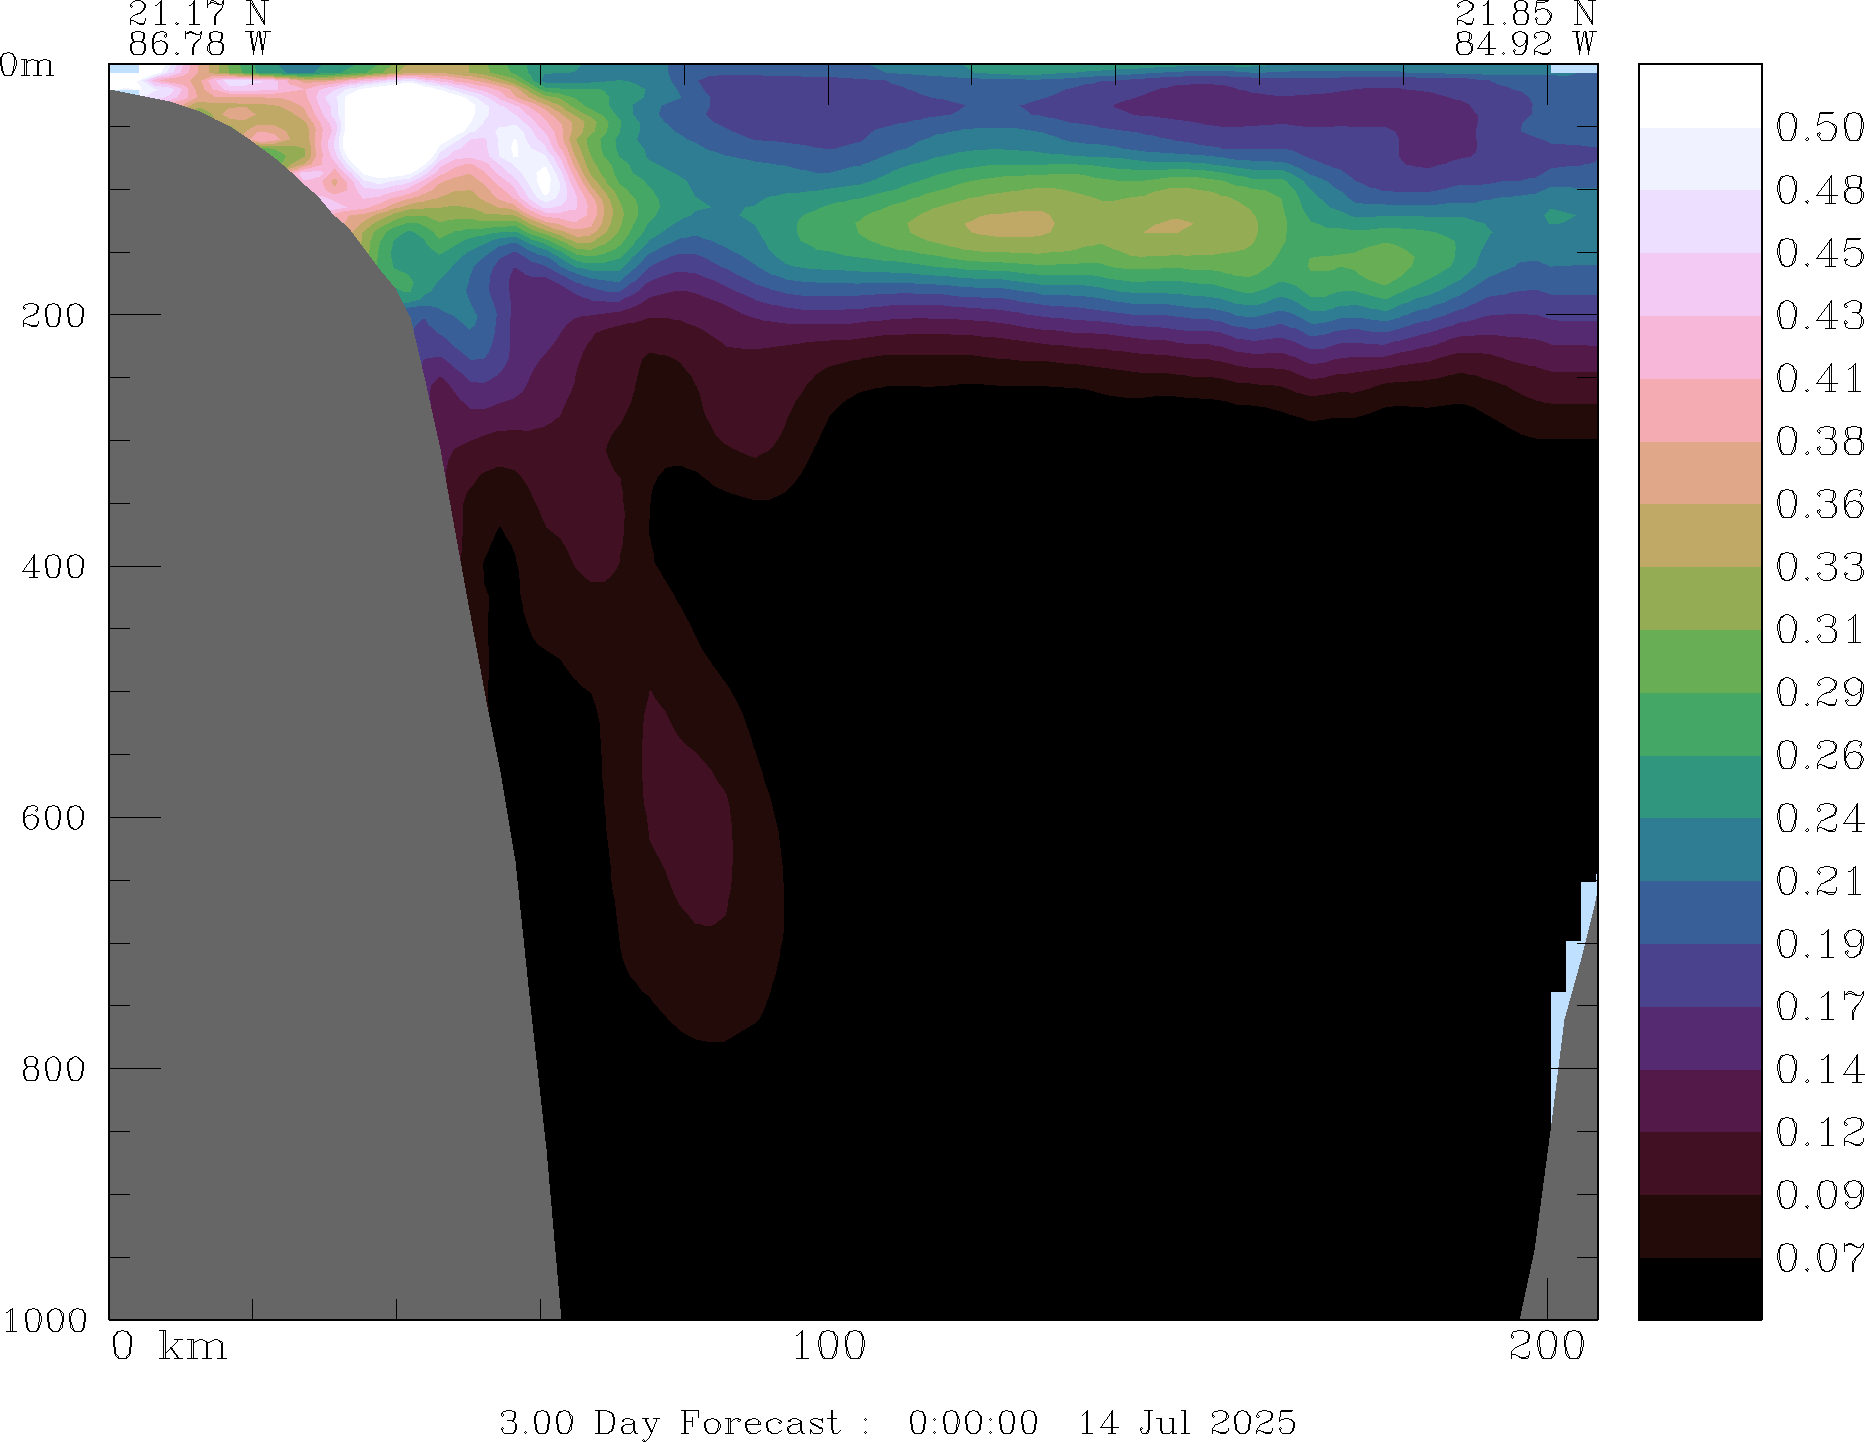The width and height of the screenshot is (1865, 1442).
Task: Click the 0 km distance label
Action: point(168,1347)
